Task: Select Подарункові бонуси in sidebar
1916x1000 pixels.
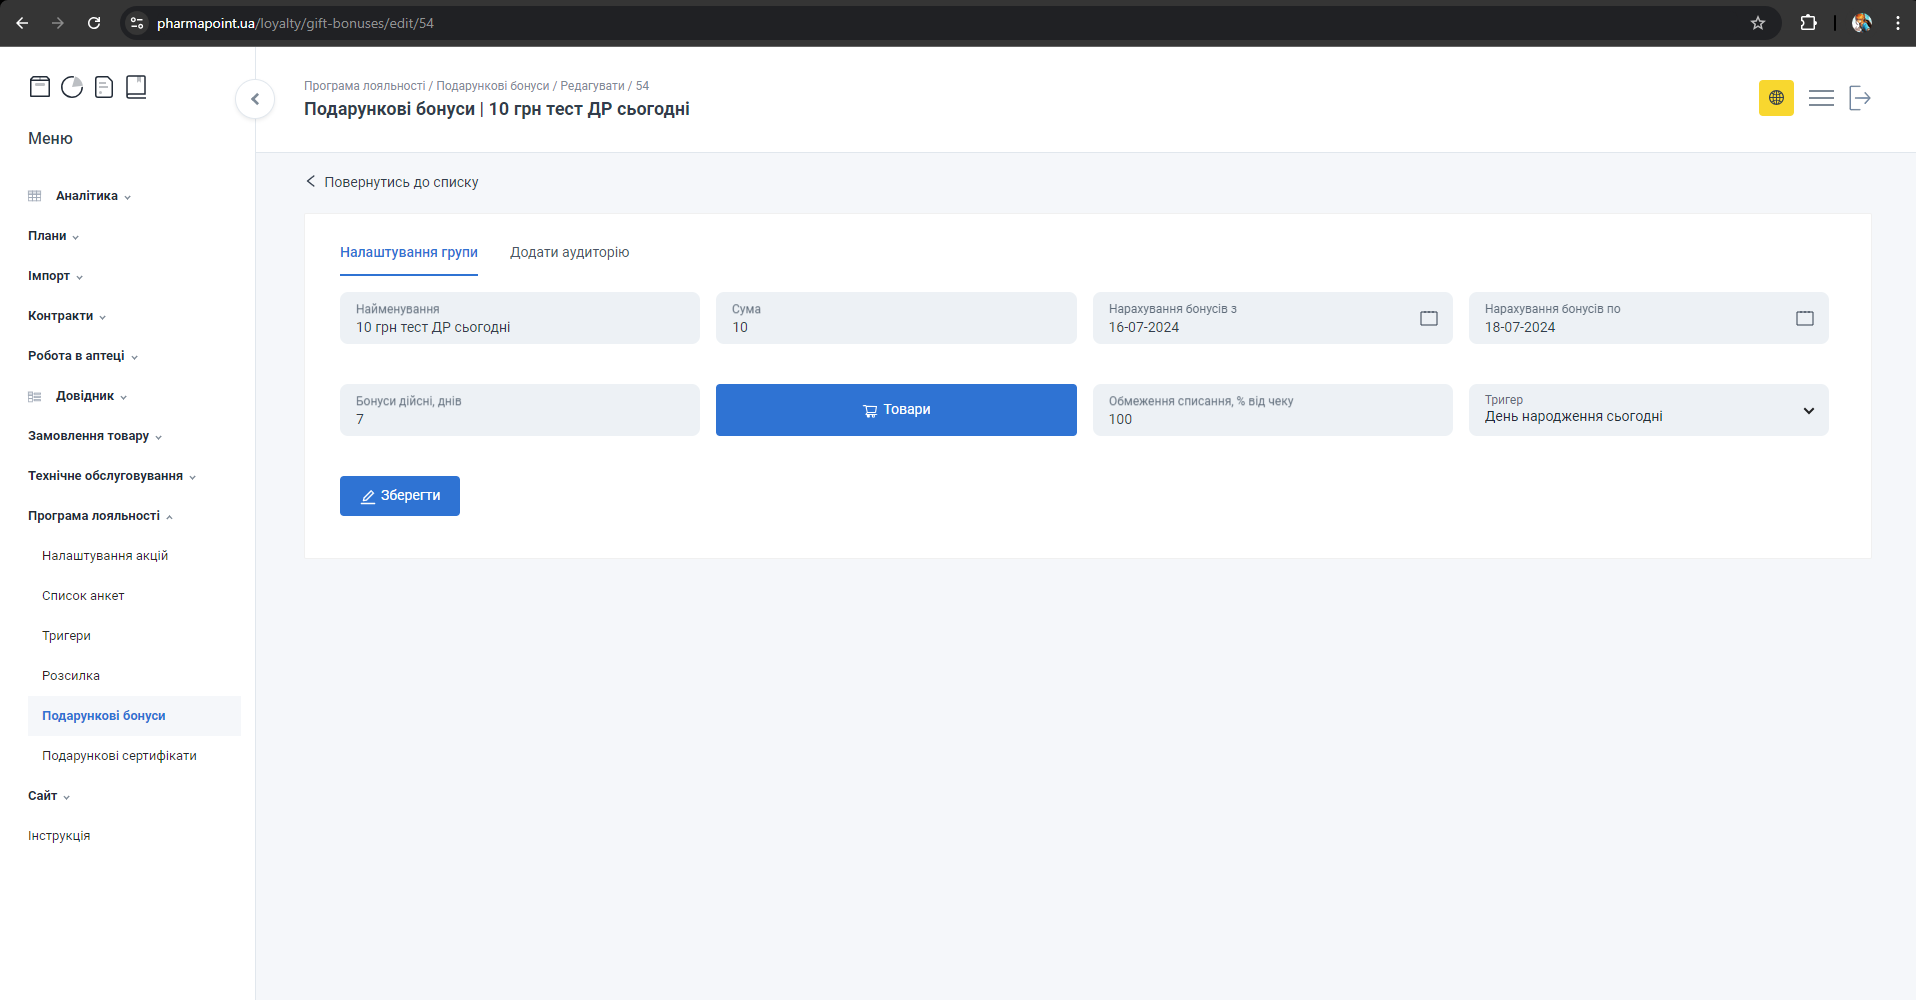Action: pyautogui.click(x=134, y=716)
